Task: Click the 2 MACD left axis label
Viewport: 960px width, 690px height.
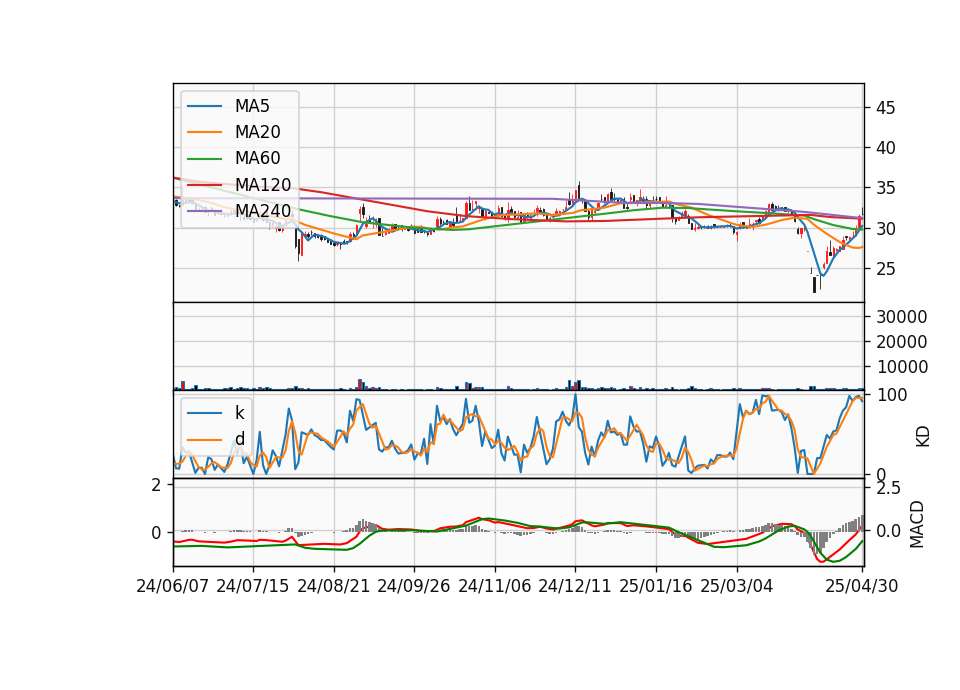Action: coord(156,486)
